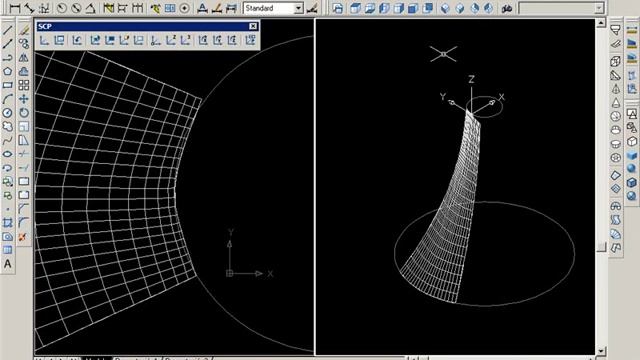Click the Aligned Dimension tool
The height and width of the screenshot is (360, 640).
(29, 8)
